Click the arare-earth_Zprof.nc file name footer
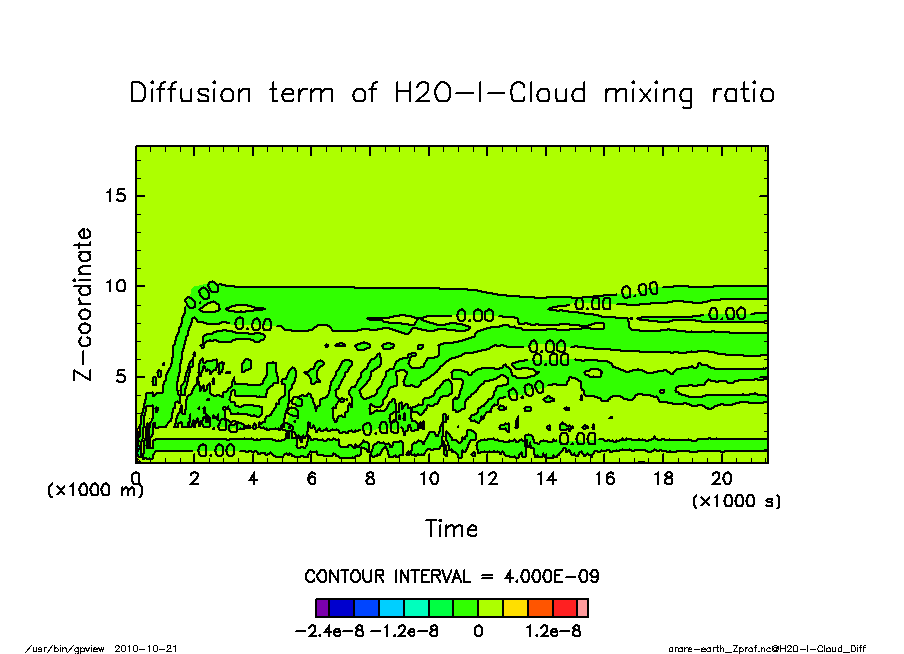The height and width of the screenshot is (654, 904). [766, 648]
